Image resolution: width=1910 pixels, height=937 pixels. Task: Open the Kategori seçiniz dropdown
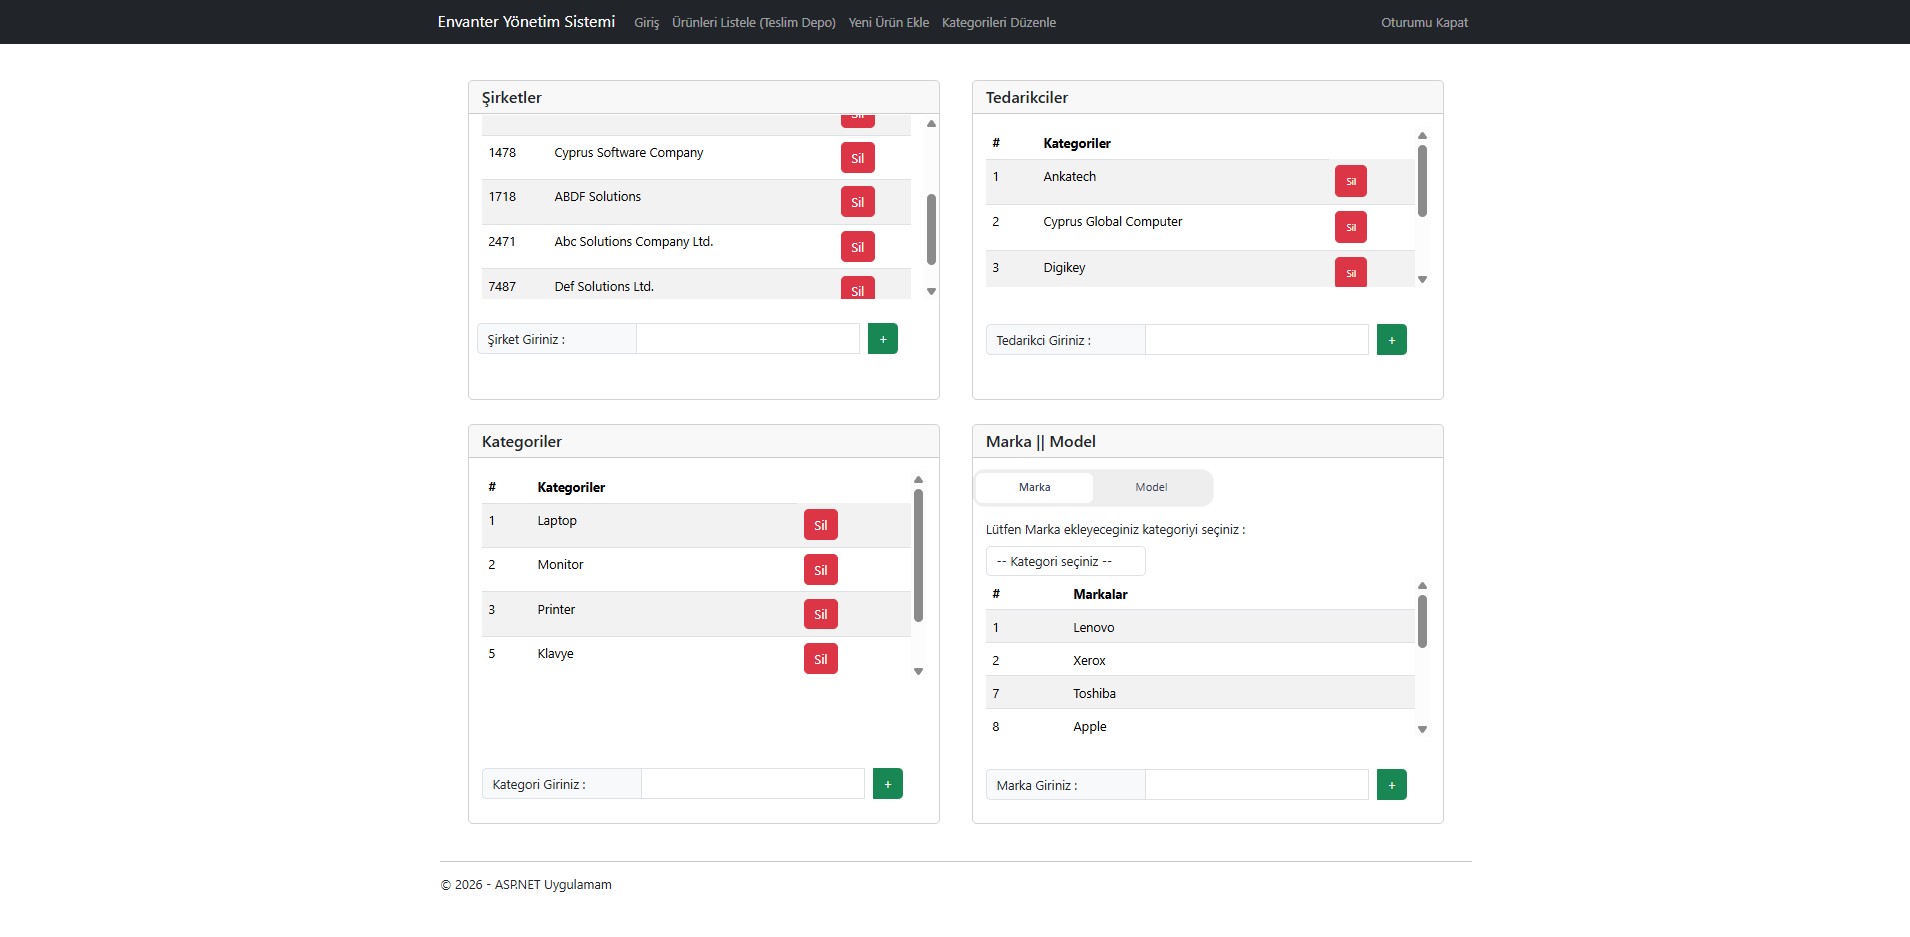(1065, 562)
